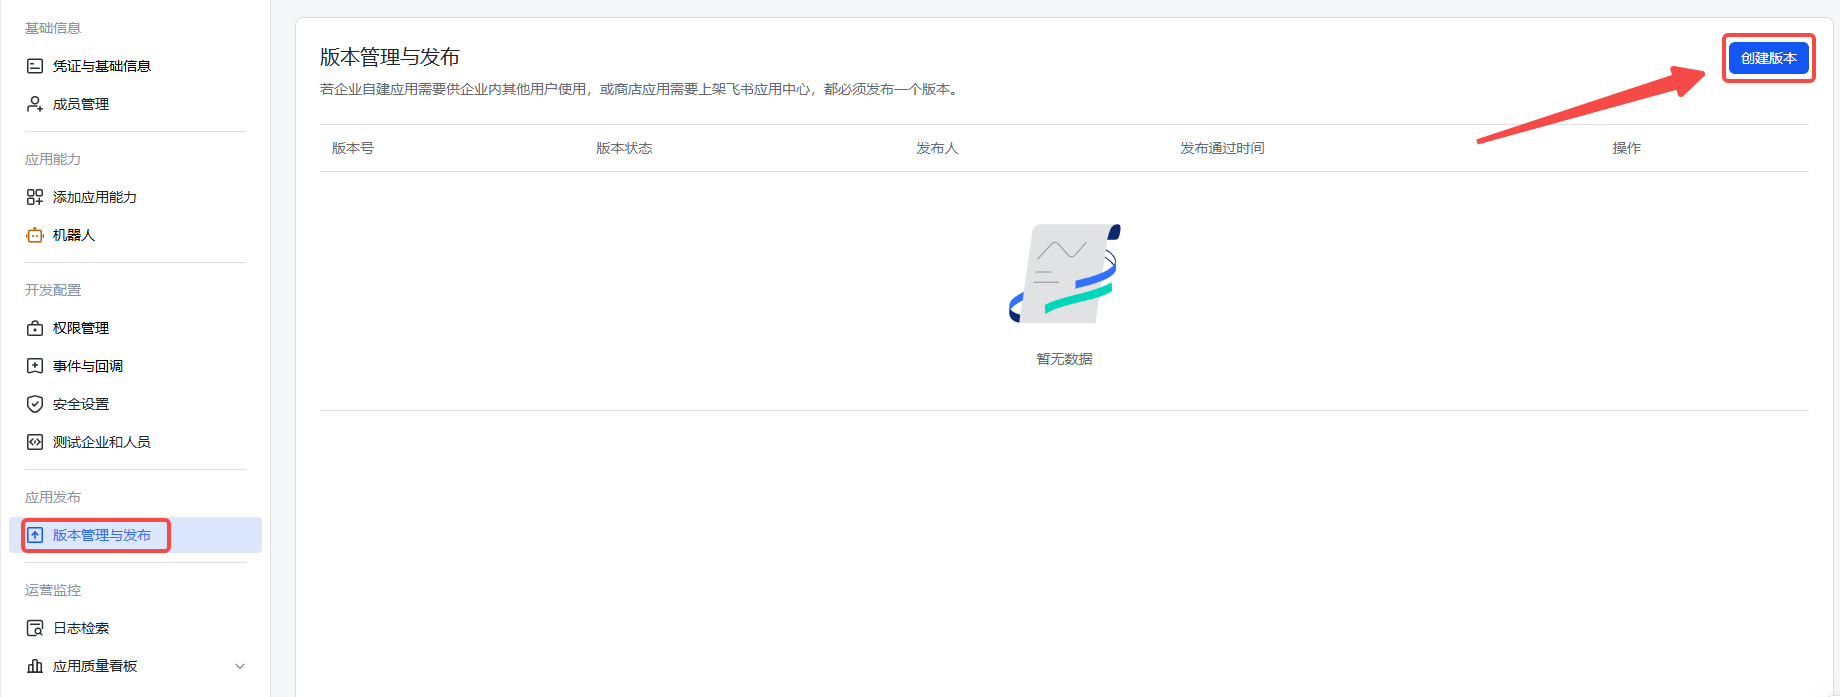Open 版本管理与发布 in the sidebar
Viewport: 1840px width, 697px height.
tap(101, 535)
